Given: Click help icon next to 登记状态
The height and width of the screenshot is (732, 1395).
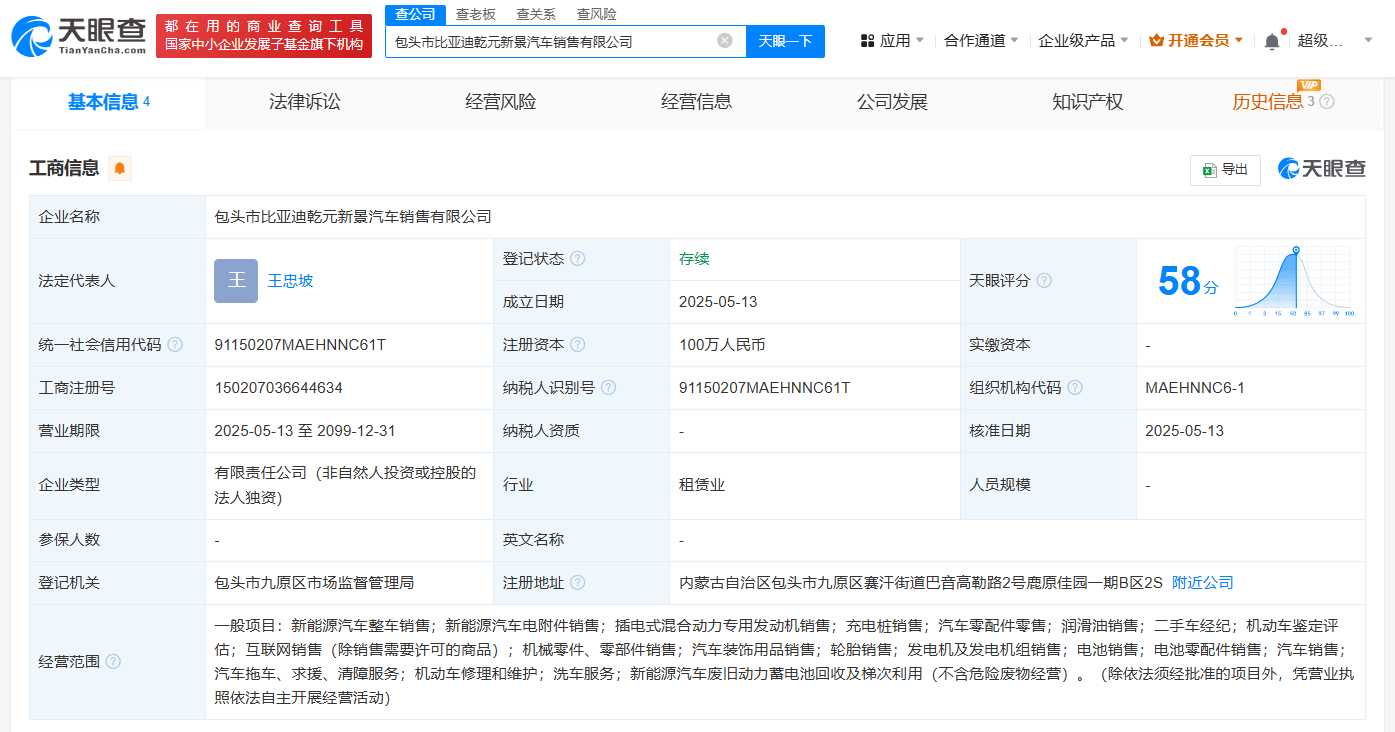Looking at the screenshot, I should (577, 259).
